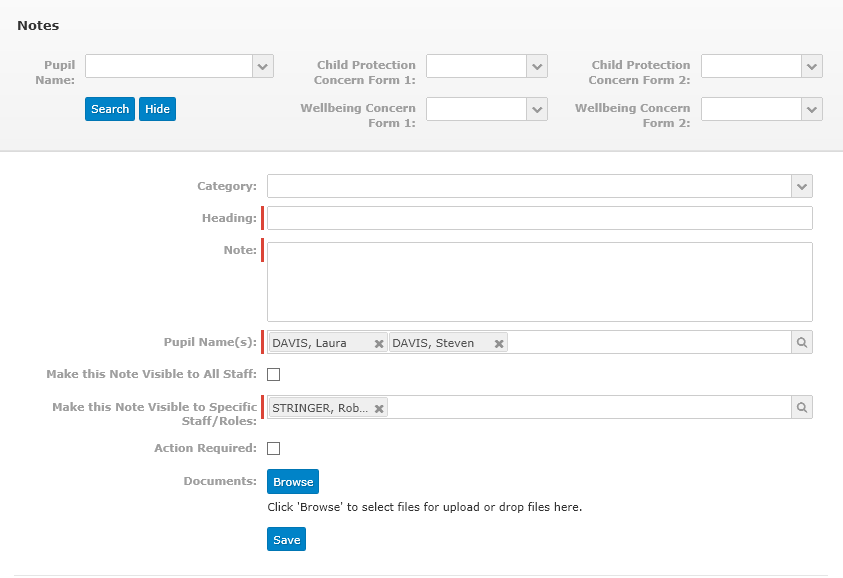This screenshot has width=843, height=578.
Task: Remove DAVIS, Laura from pupil names
Action: (379, 344)
